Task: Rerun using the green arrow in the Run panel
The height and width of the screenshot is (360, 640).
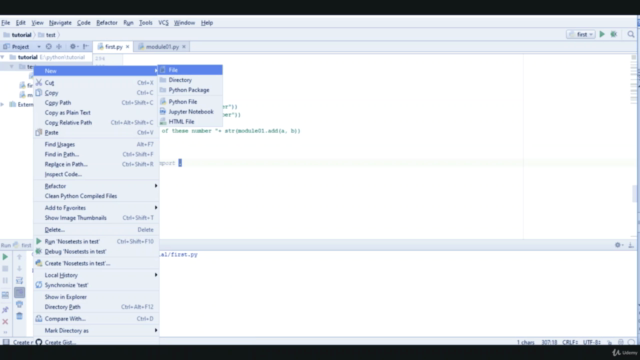Action: pos(5,257)
